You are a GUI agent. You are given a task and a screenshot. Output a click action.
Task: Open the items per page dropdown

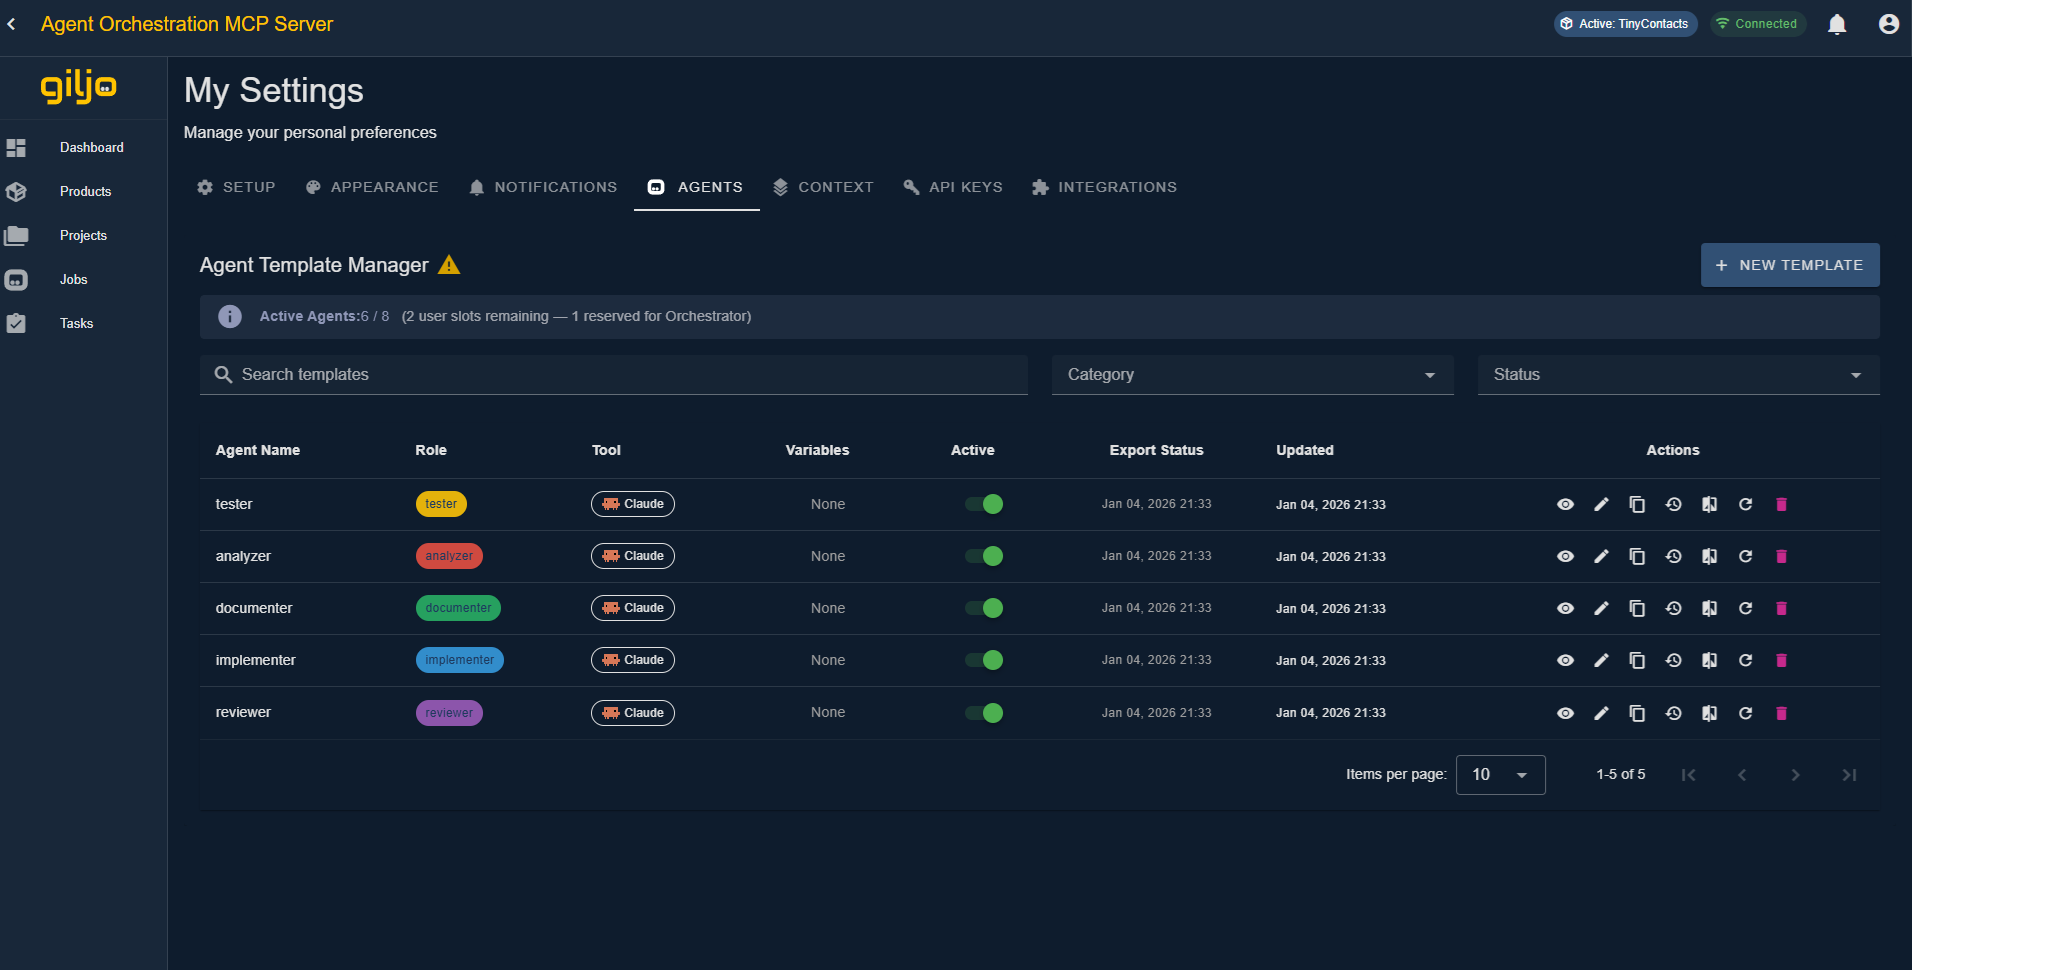pos(1500,775)
